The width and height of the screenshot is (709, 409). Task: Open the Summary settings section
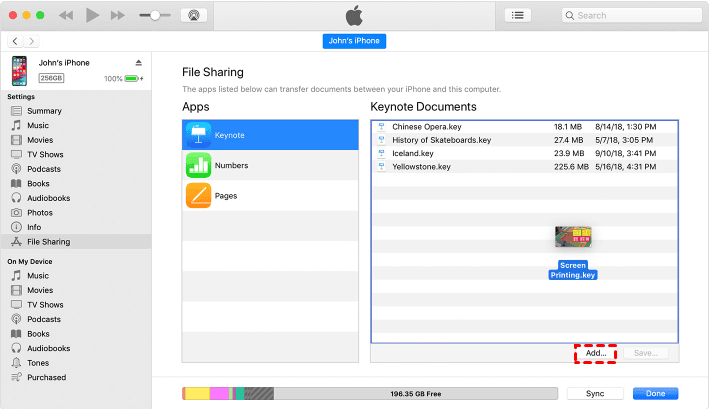click(x=44, y=111)
